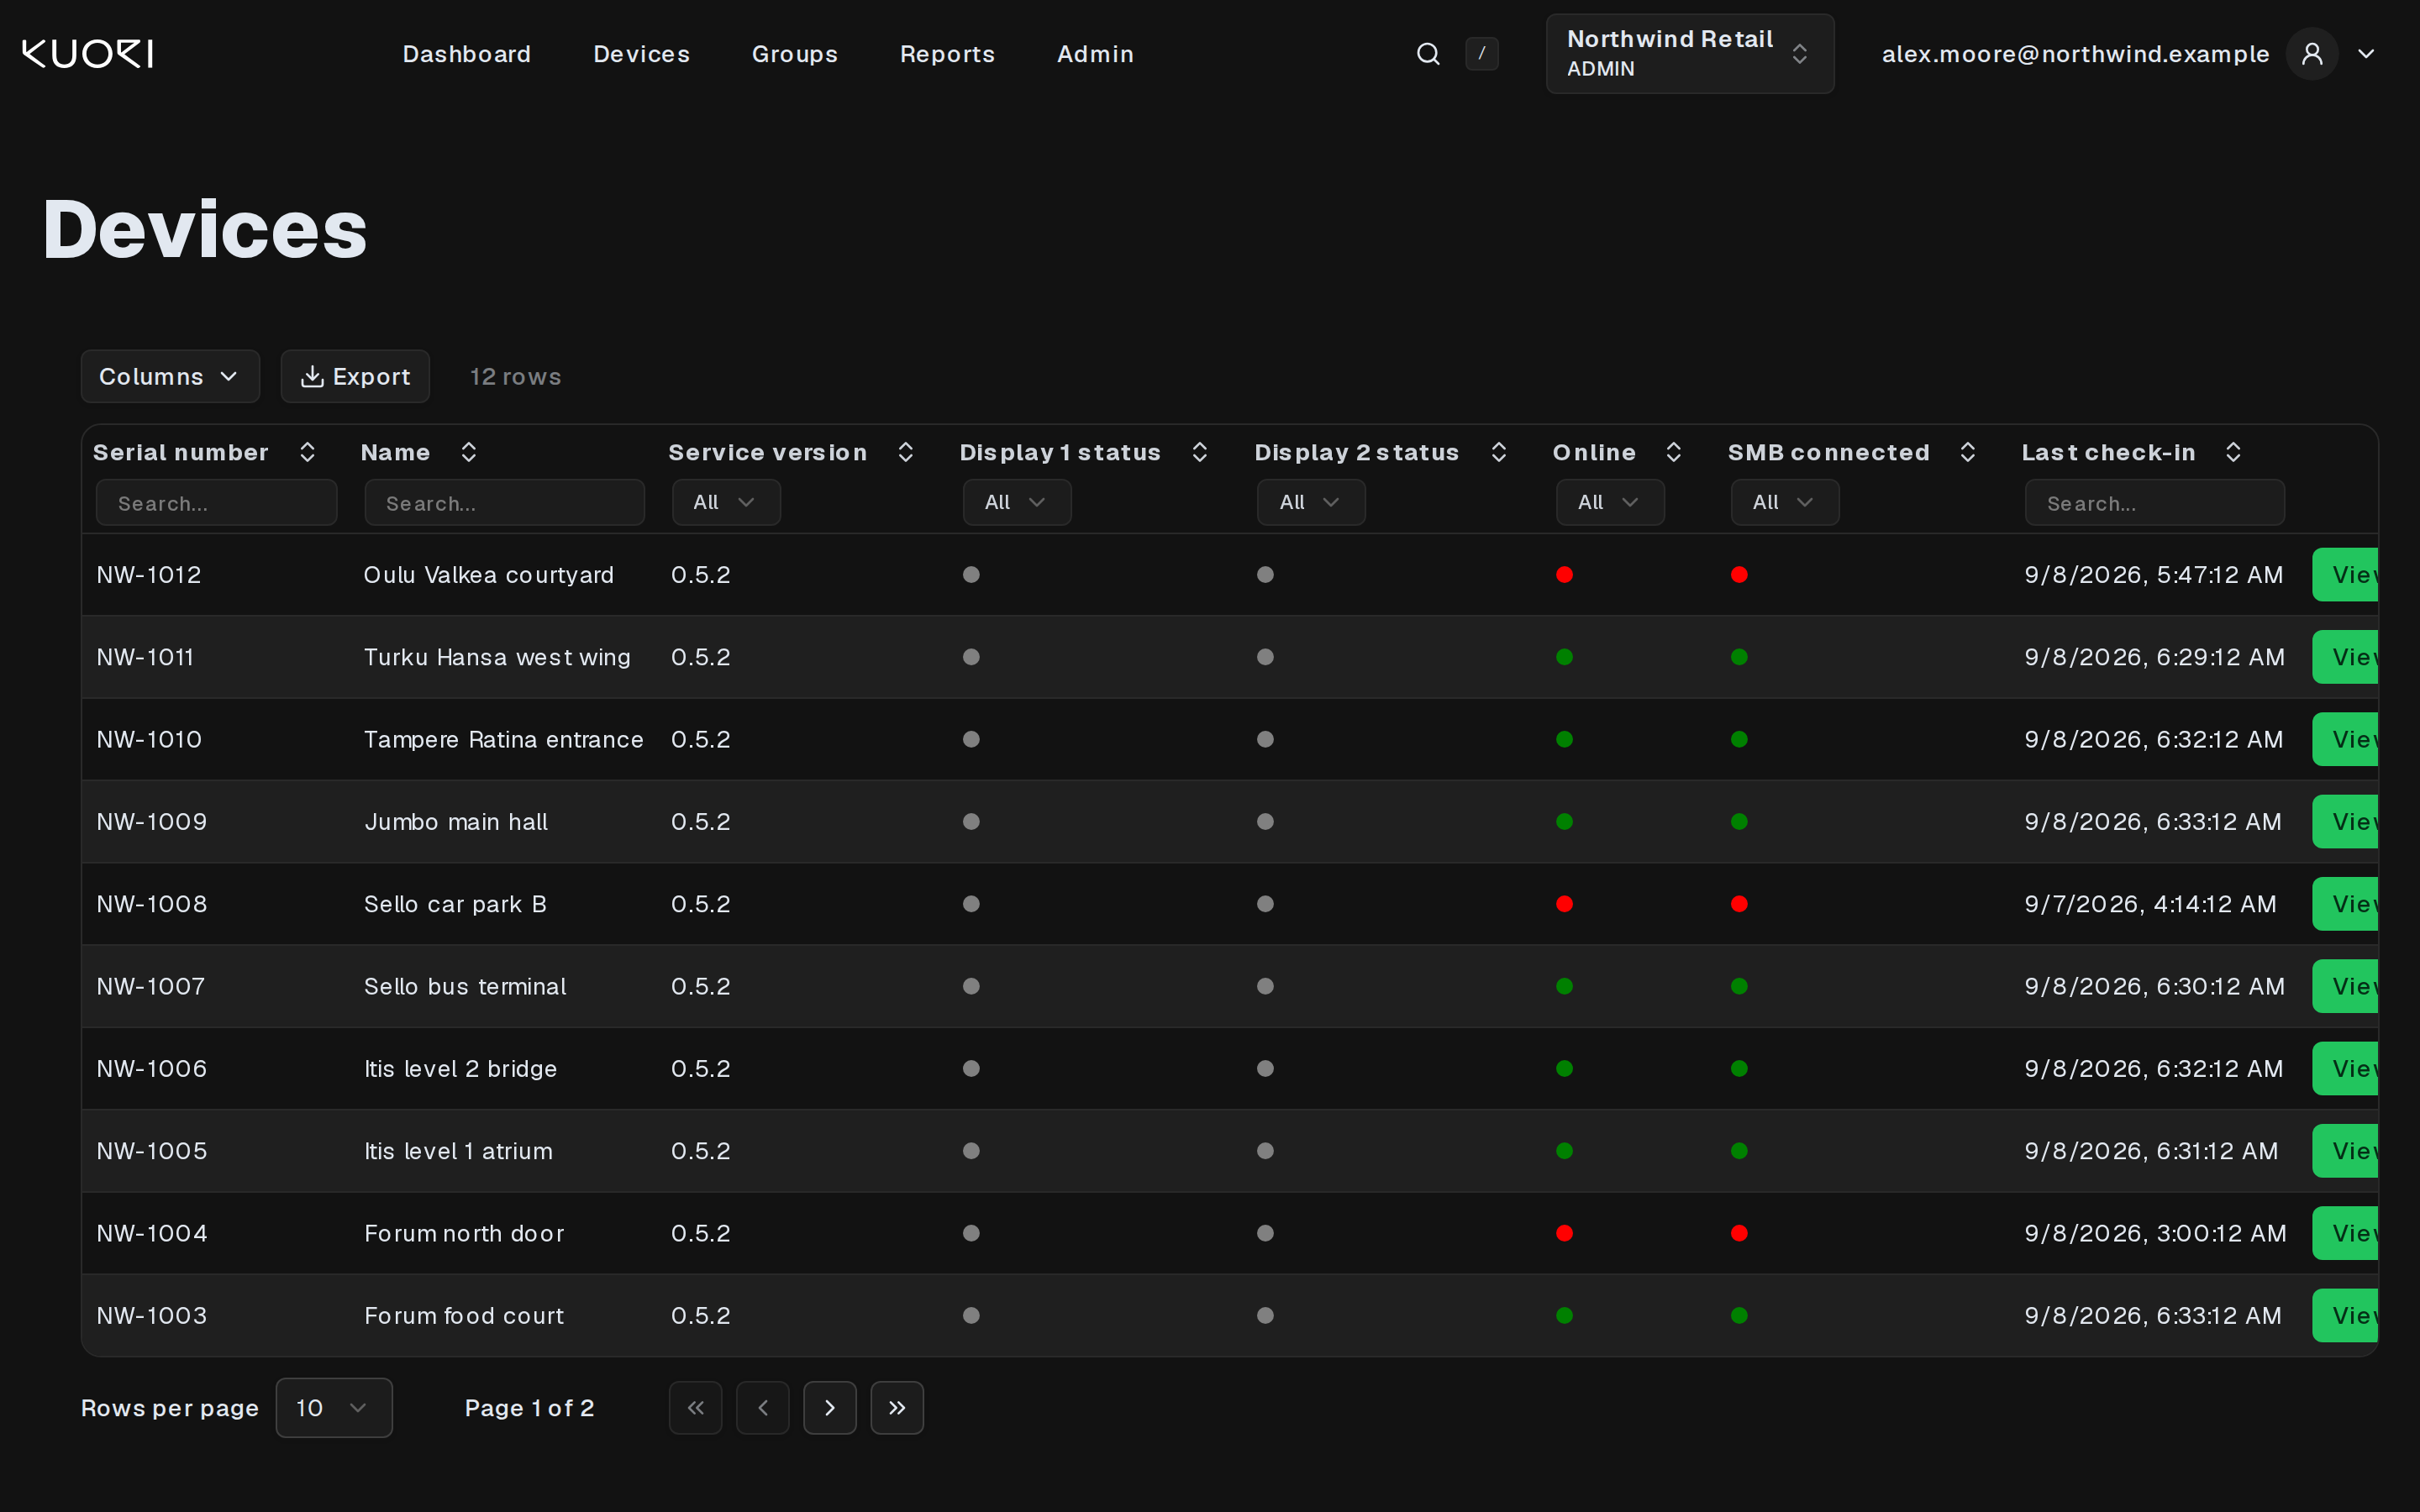
Task: Go to next page
Action: point(830,1408)
